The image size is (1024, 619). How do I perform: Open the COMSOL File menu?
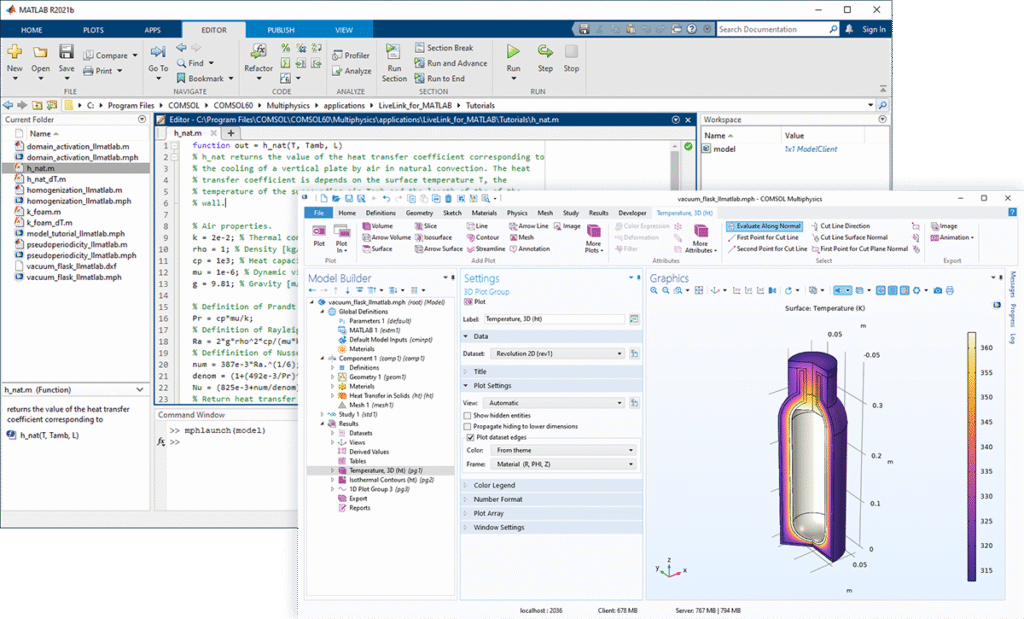point(319,213)
